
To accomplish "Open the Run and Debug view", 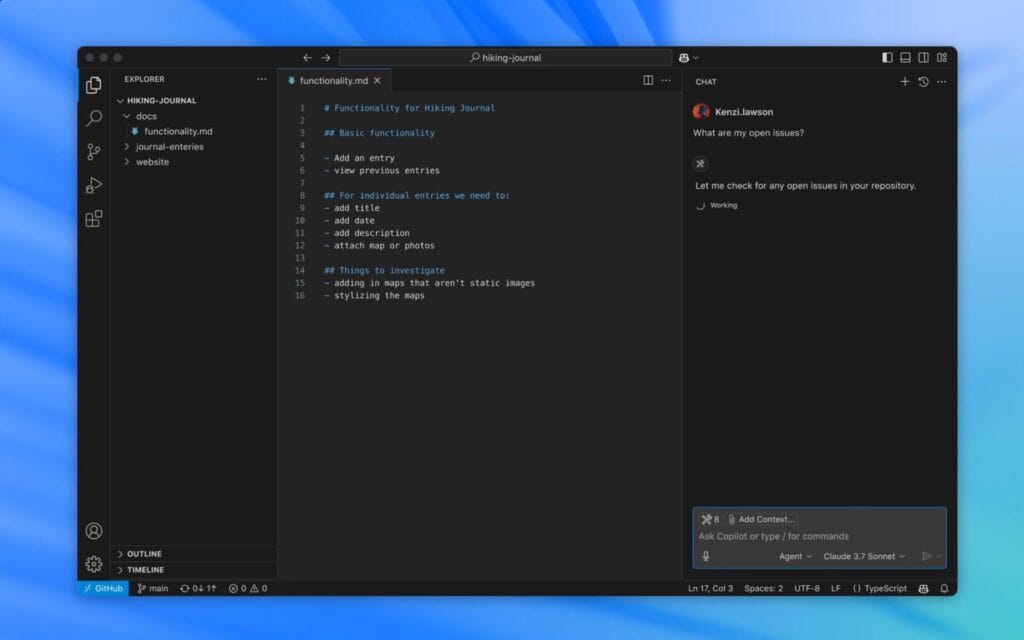I will coord(93,185).
